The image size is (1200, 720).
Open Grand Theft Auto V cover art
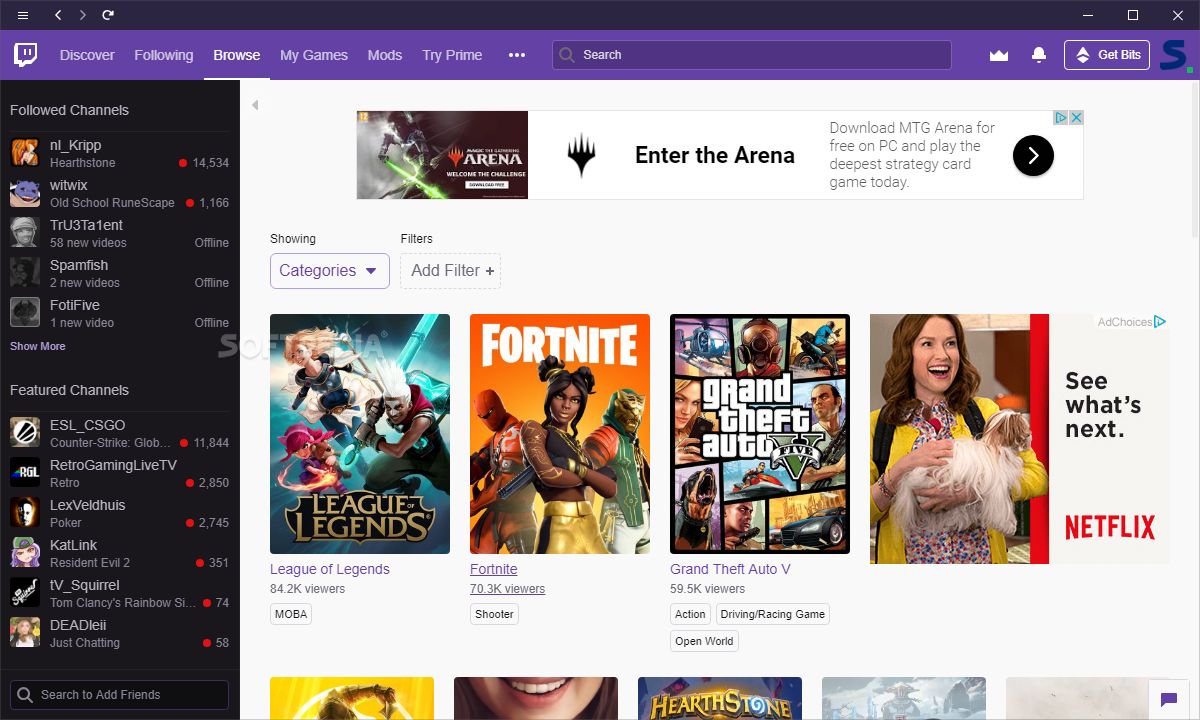pyautogui.click(x=760, y=434)
